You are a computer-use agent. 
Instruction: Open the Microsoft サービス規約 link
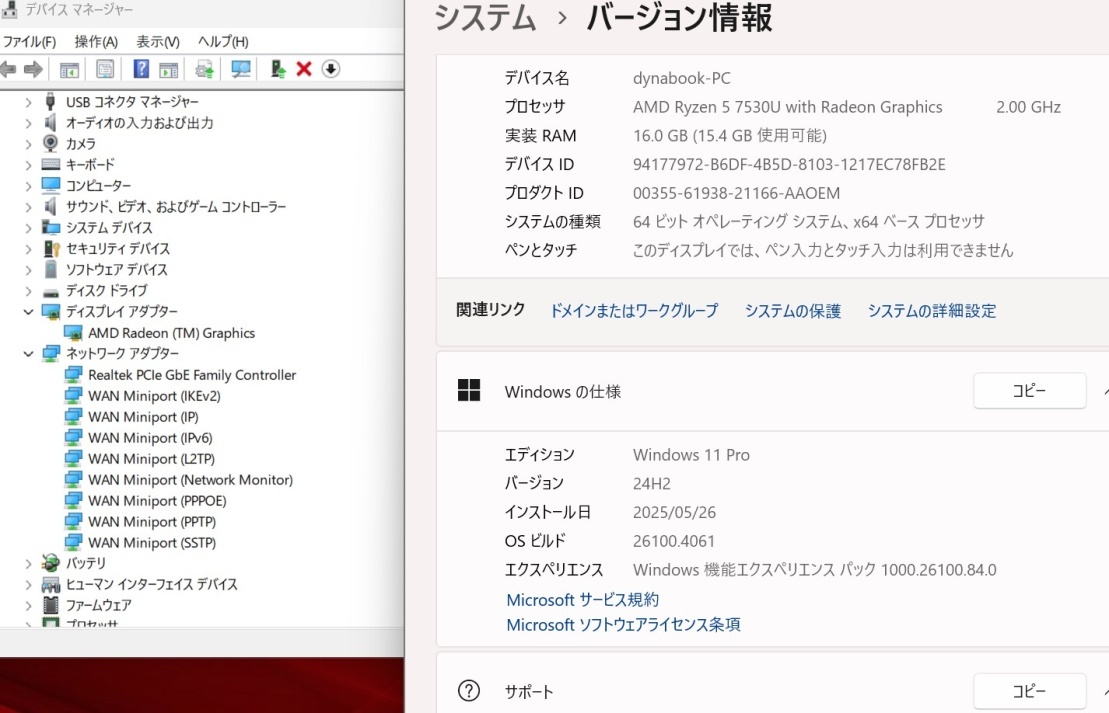581,600
